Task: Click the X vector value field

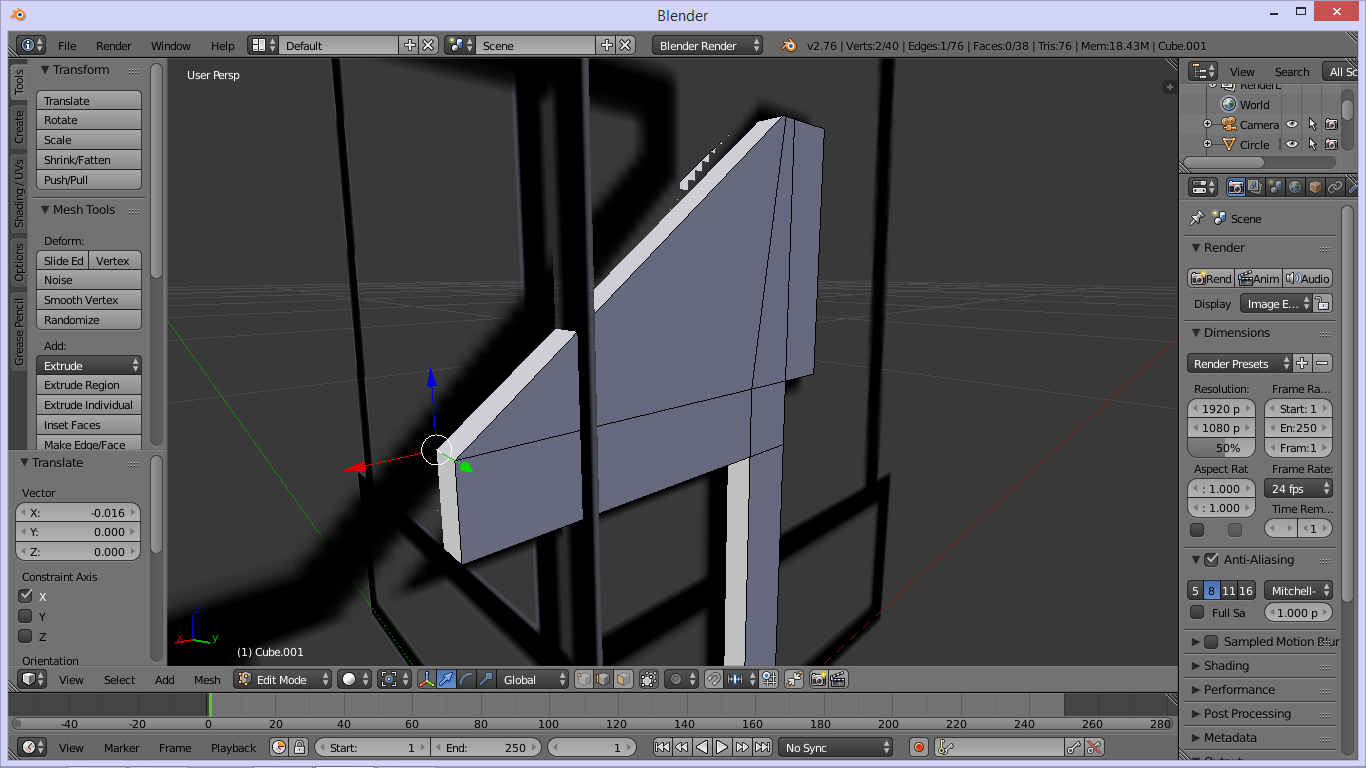Action: coord(78,512)
